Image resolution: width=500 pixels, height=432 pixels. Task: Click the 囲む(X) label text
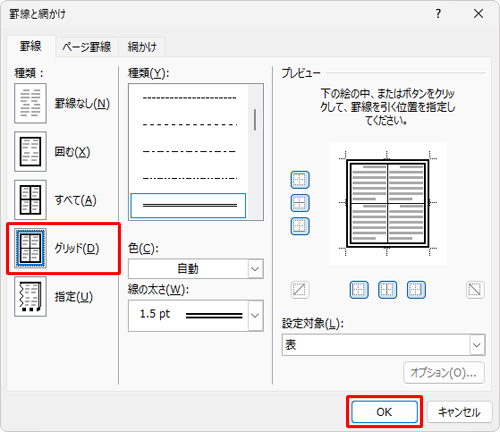tap(72, 152)
